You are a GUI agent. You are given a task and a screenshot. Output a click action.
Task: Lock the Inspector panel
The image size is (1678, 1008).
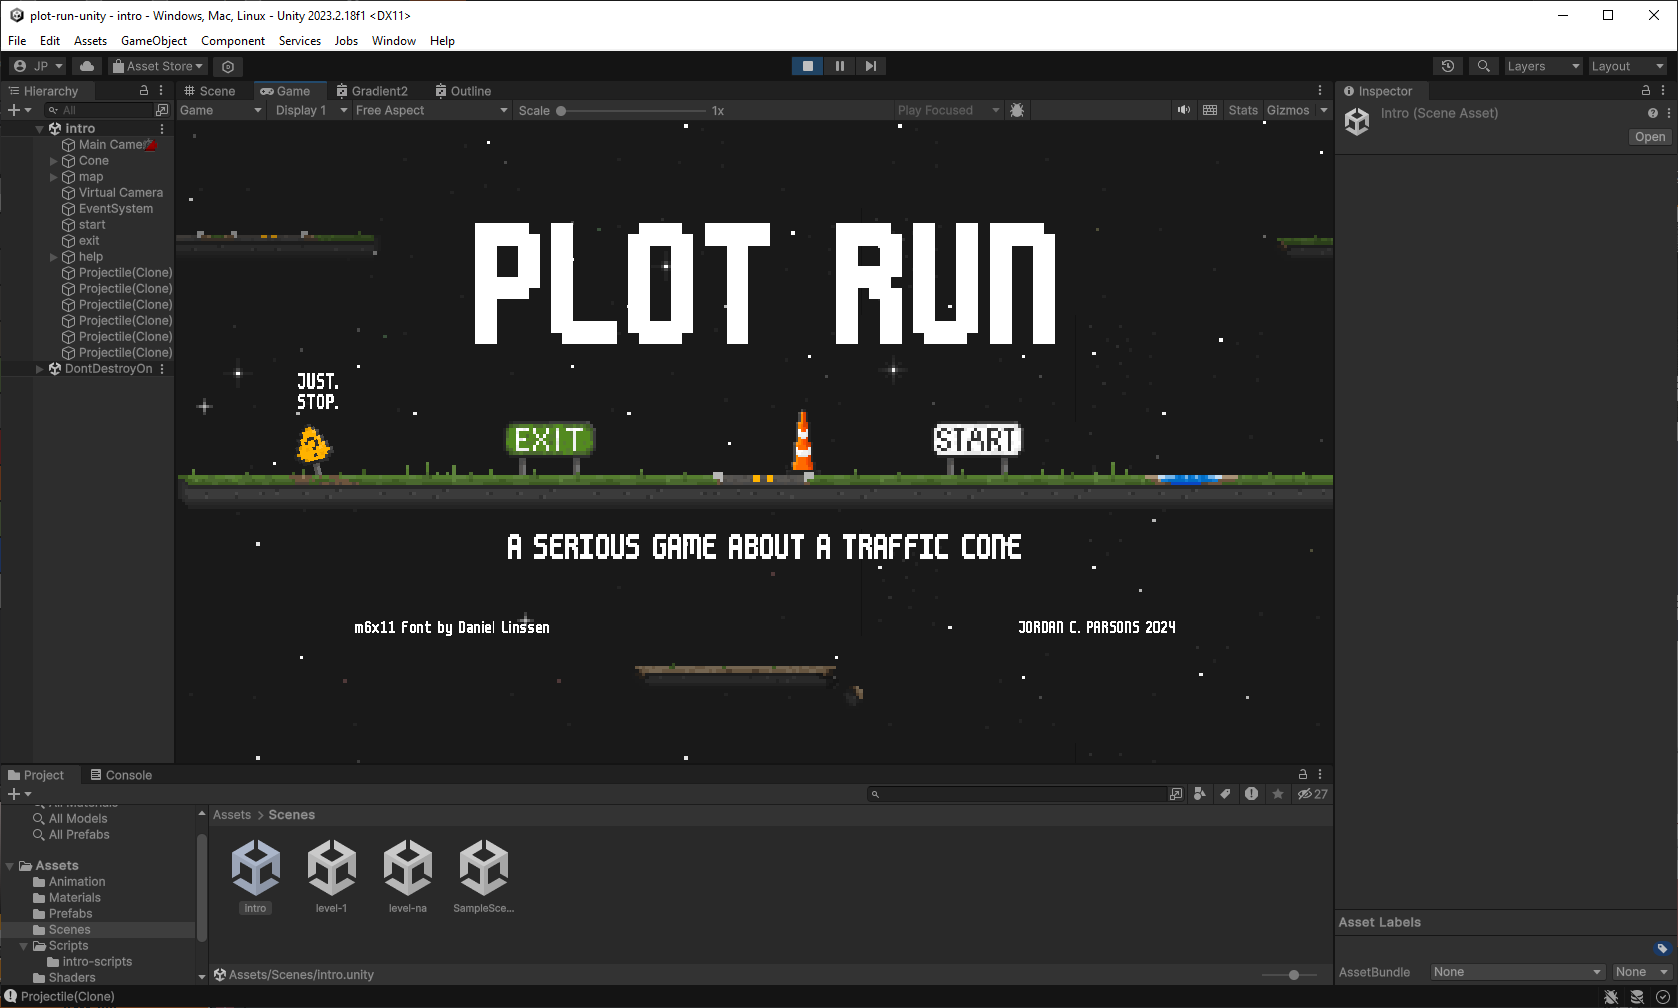pos(1646,90)
